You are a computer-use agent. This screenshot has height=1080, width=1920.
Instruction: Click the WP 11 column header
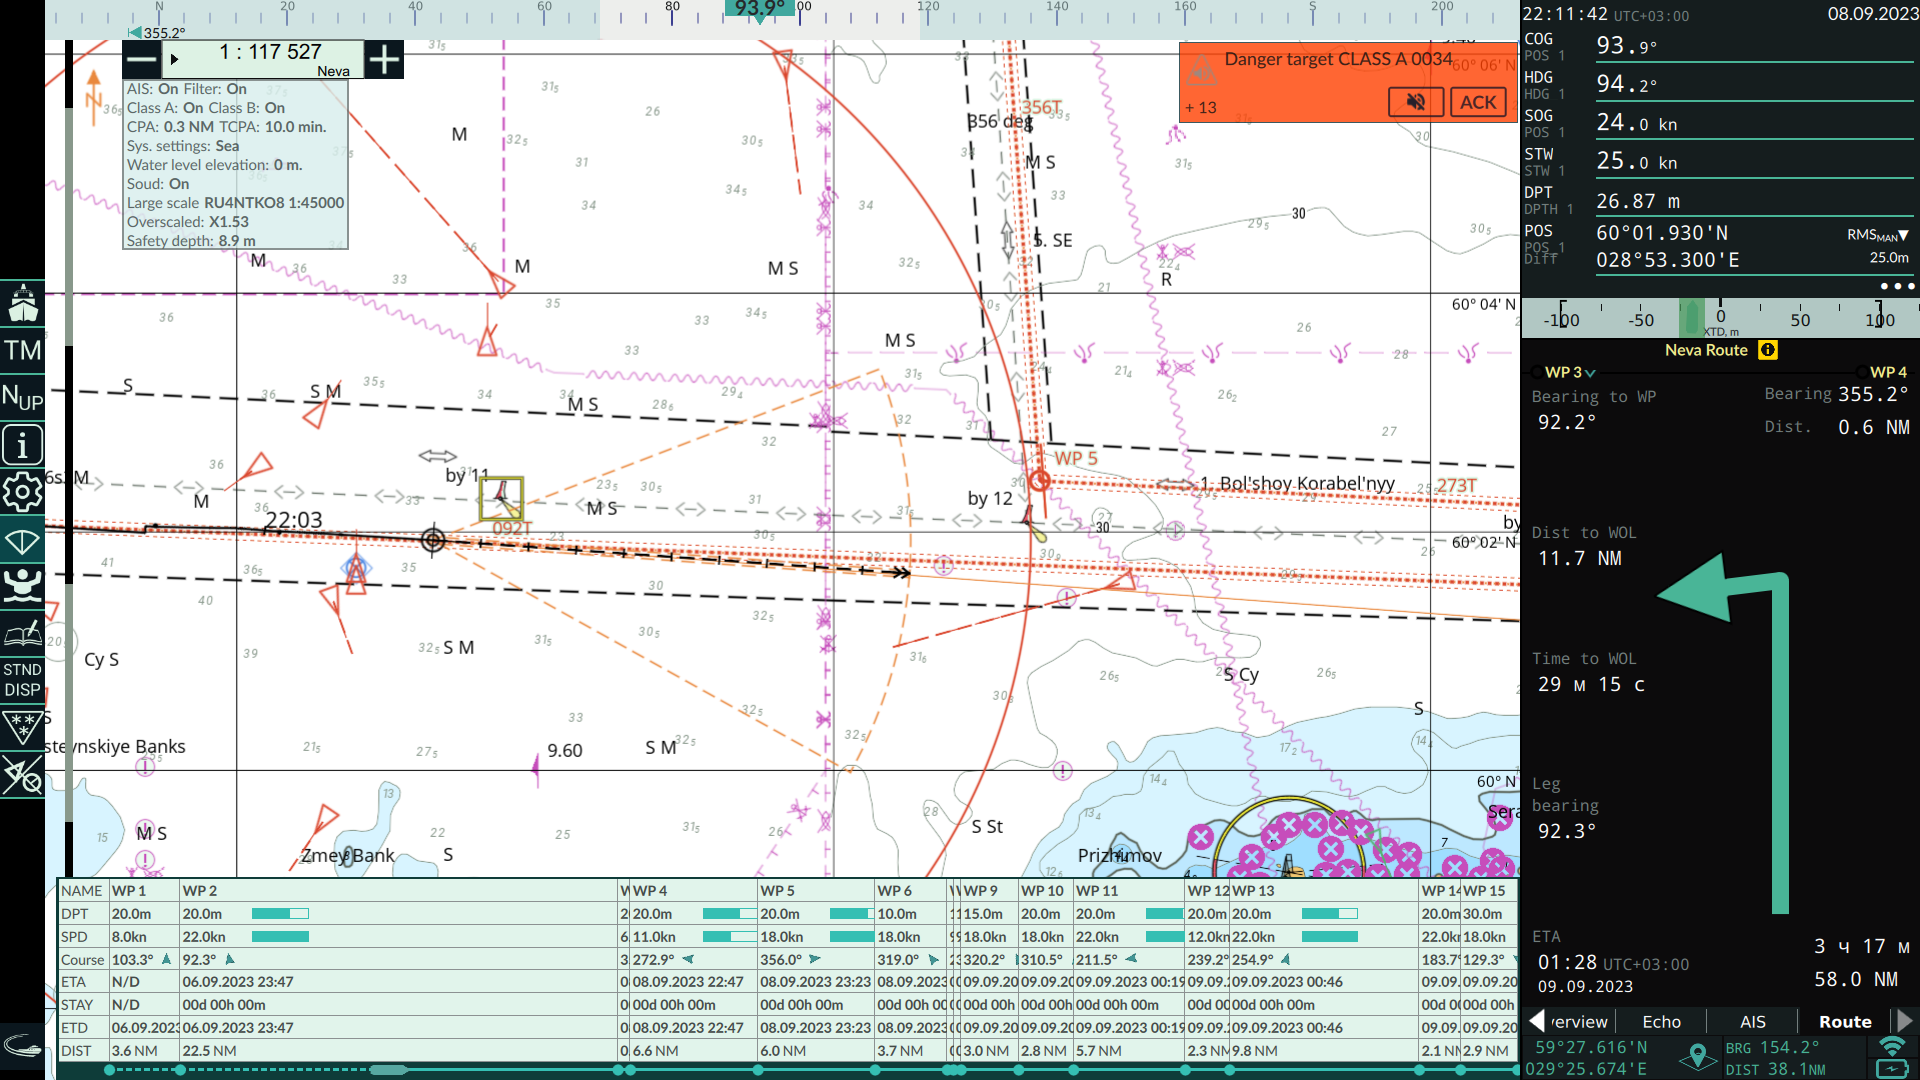coord(1128,891)
